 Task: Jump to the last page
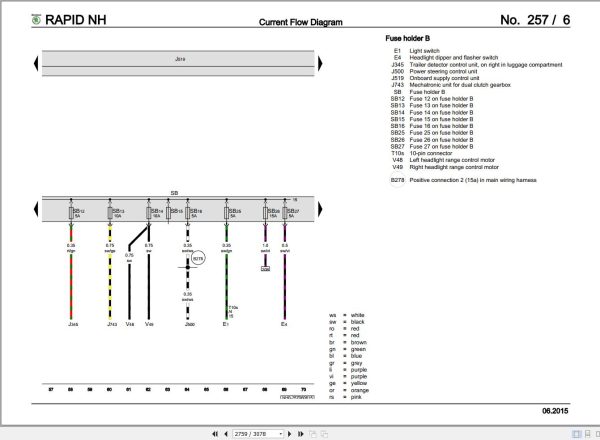tap(301, 434)
